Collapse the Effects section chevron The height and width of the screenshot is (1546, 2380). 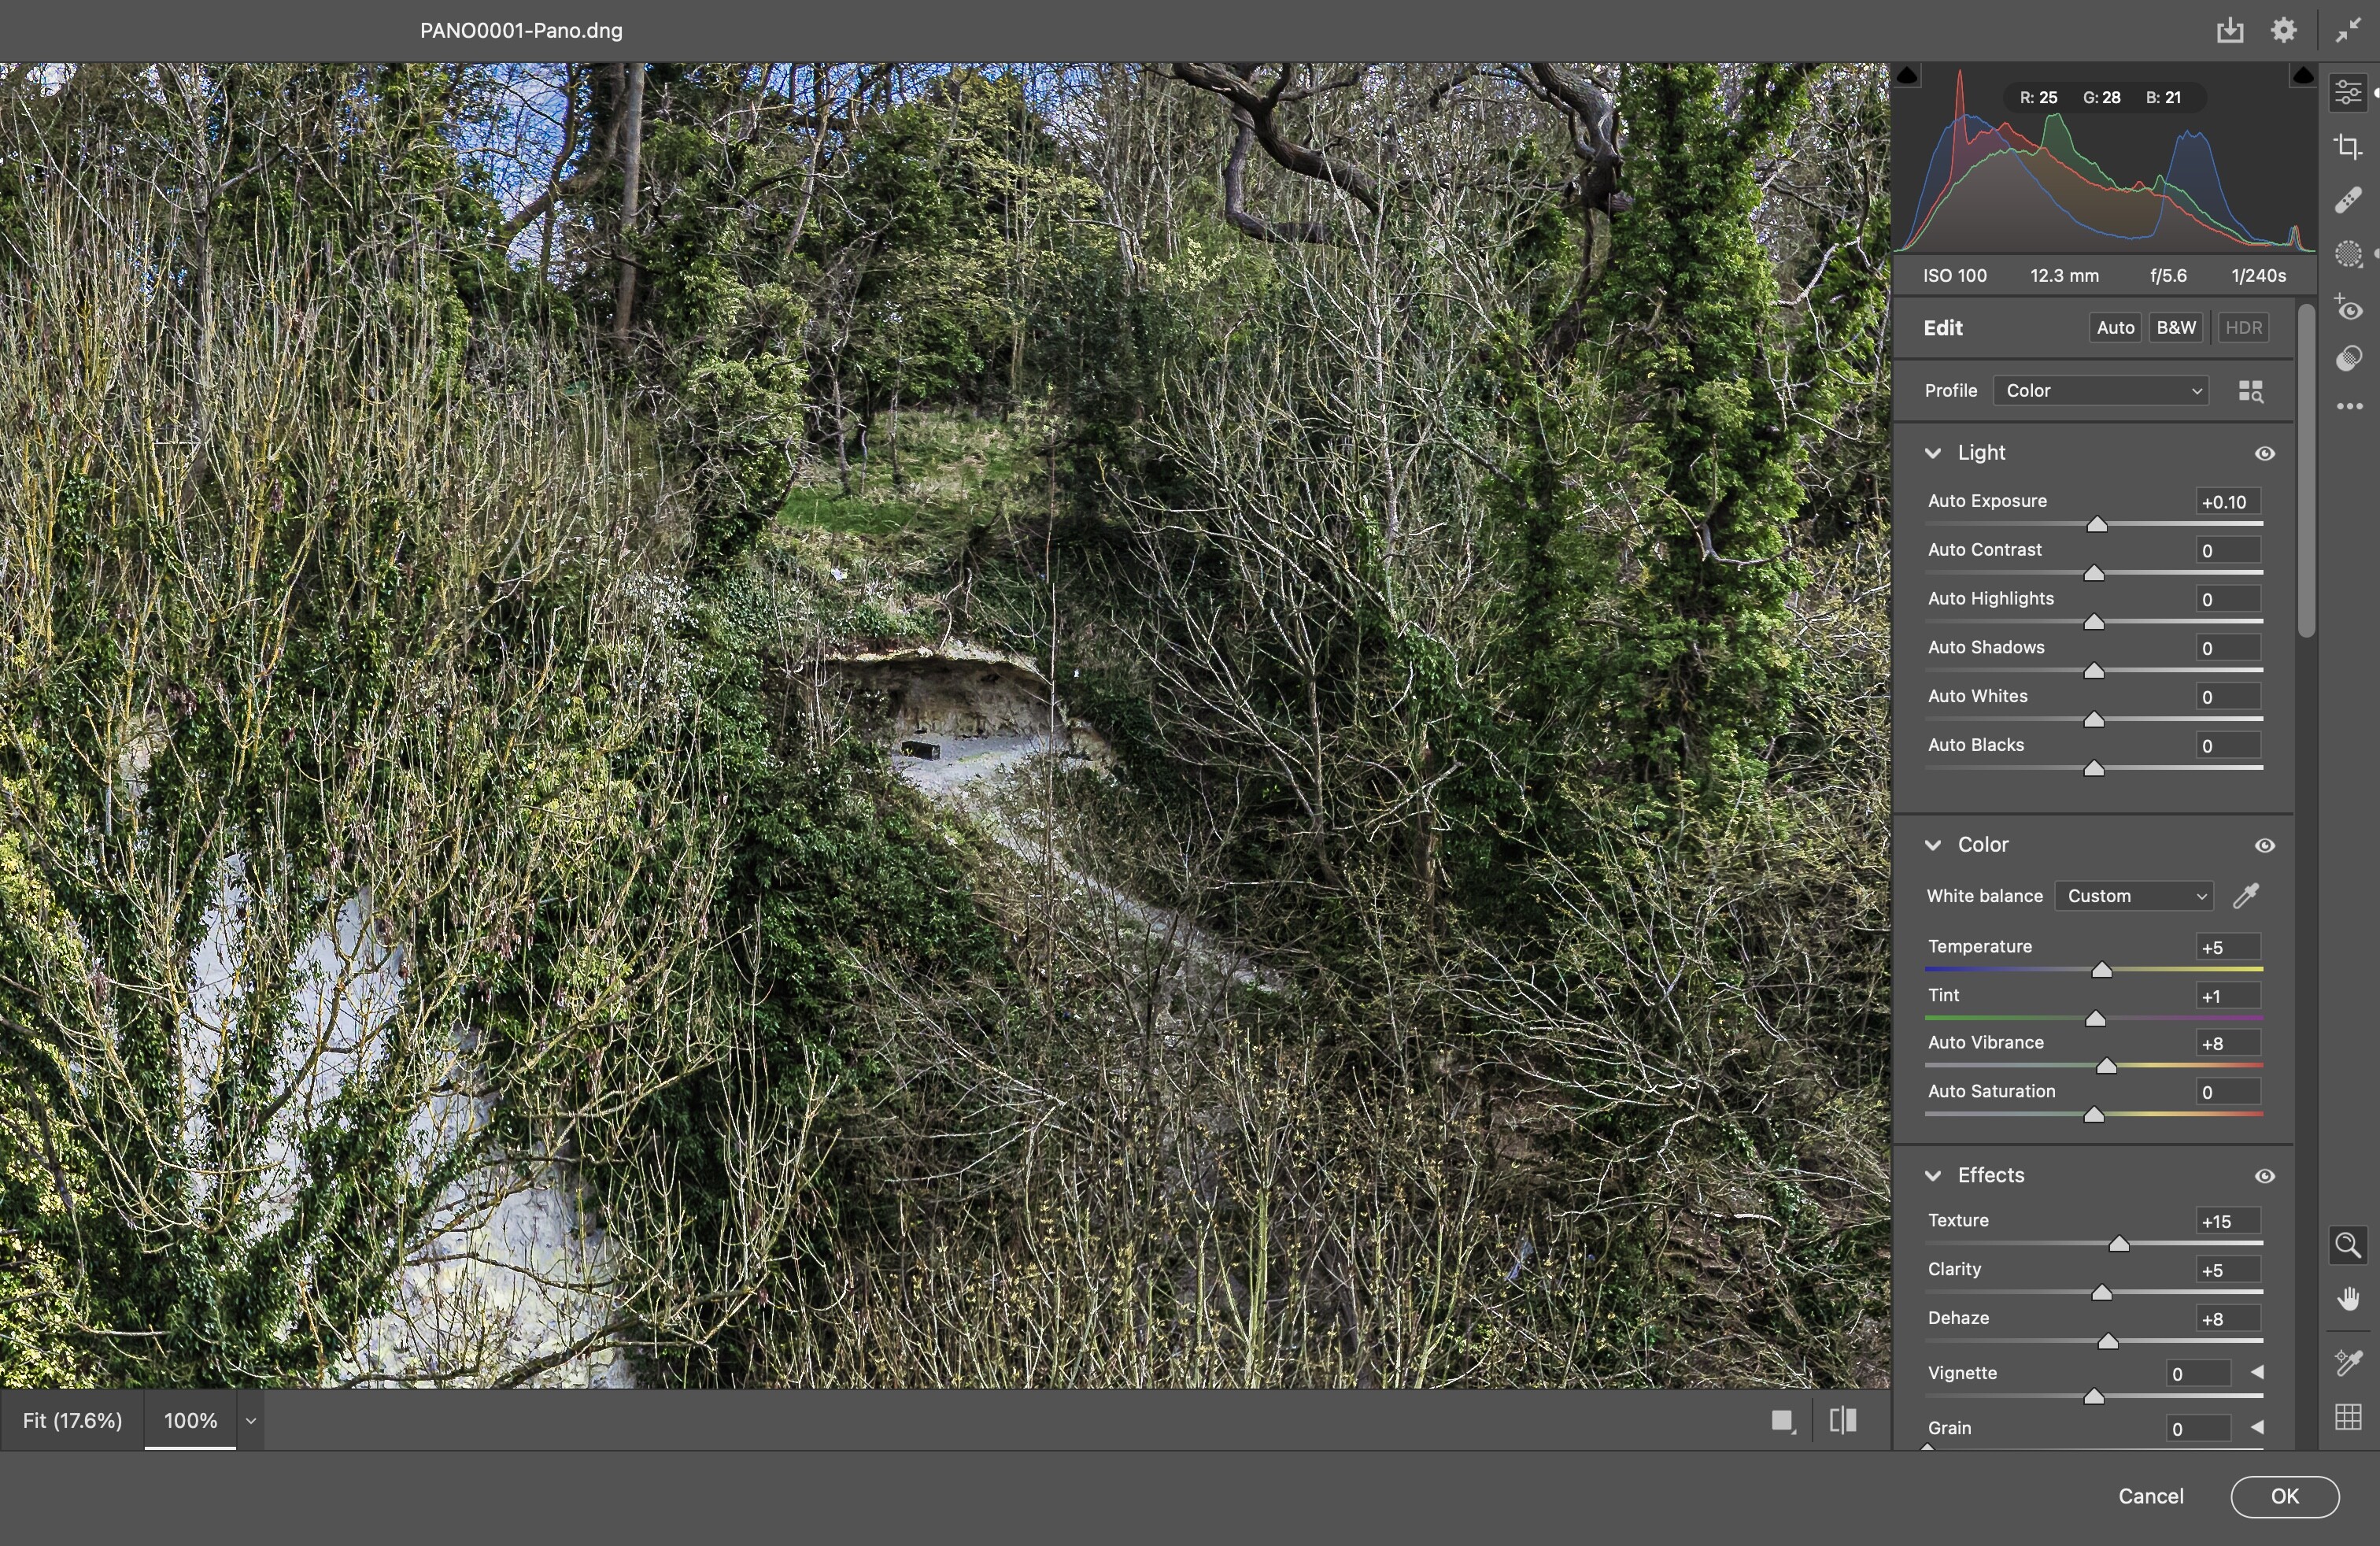coord(1933,1176)
